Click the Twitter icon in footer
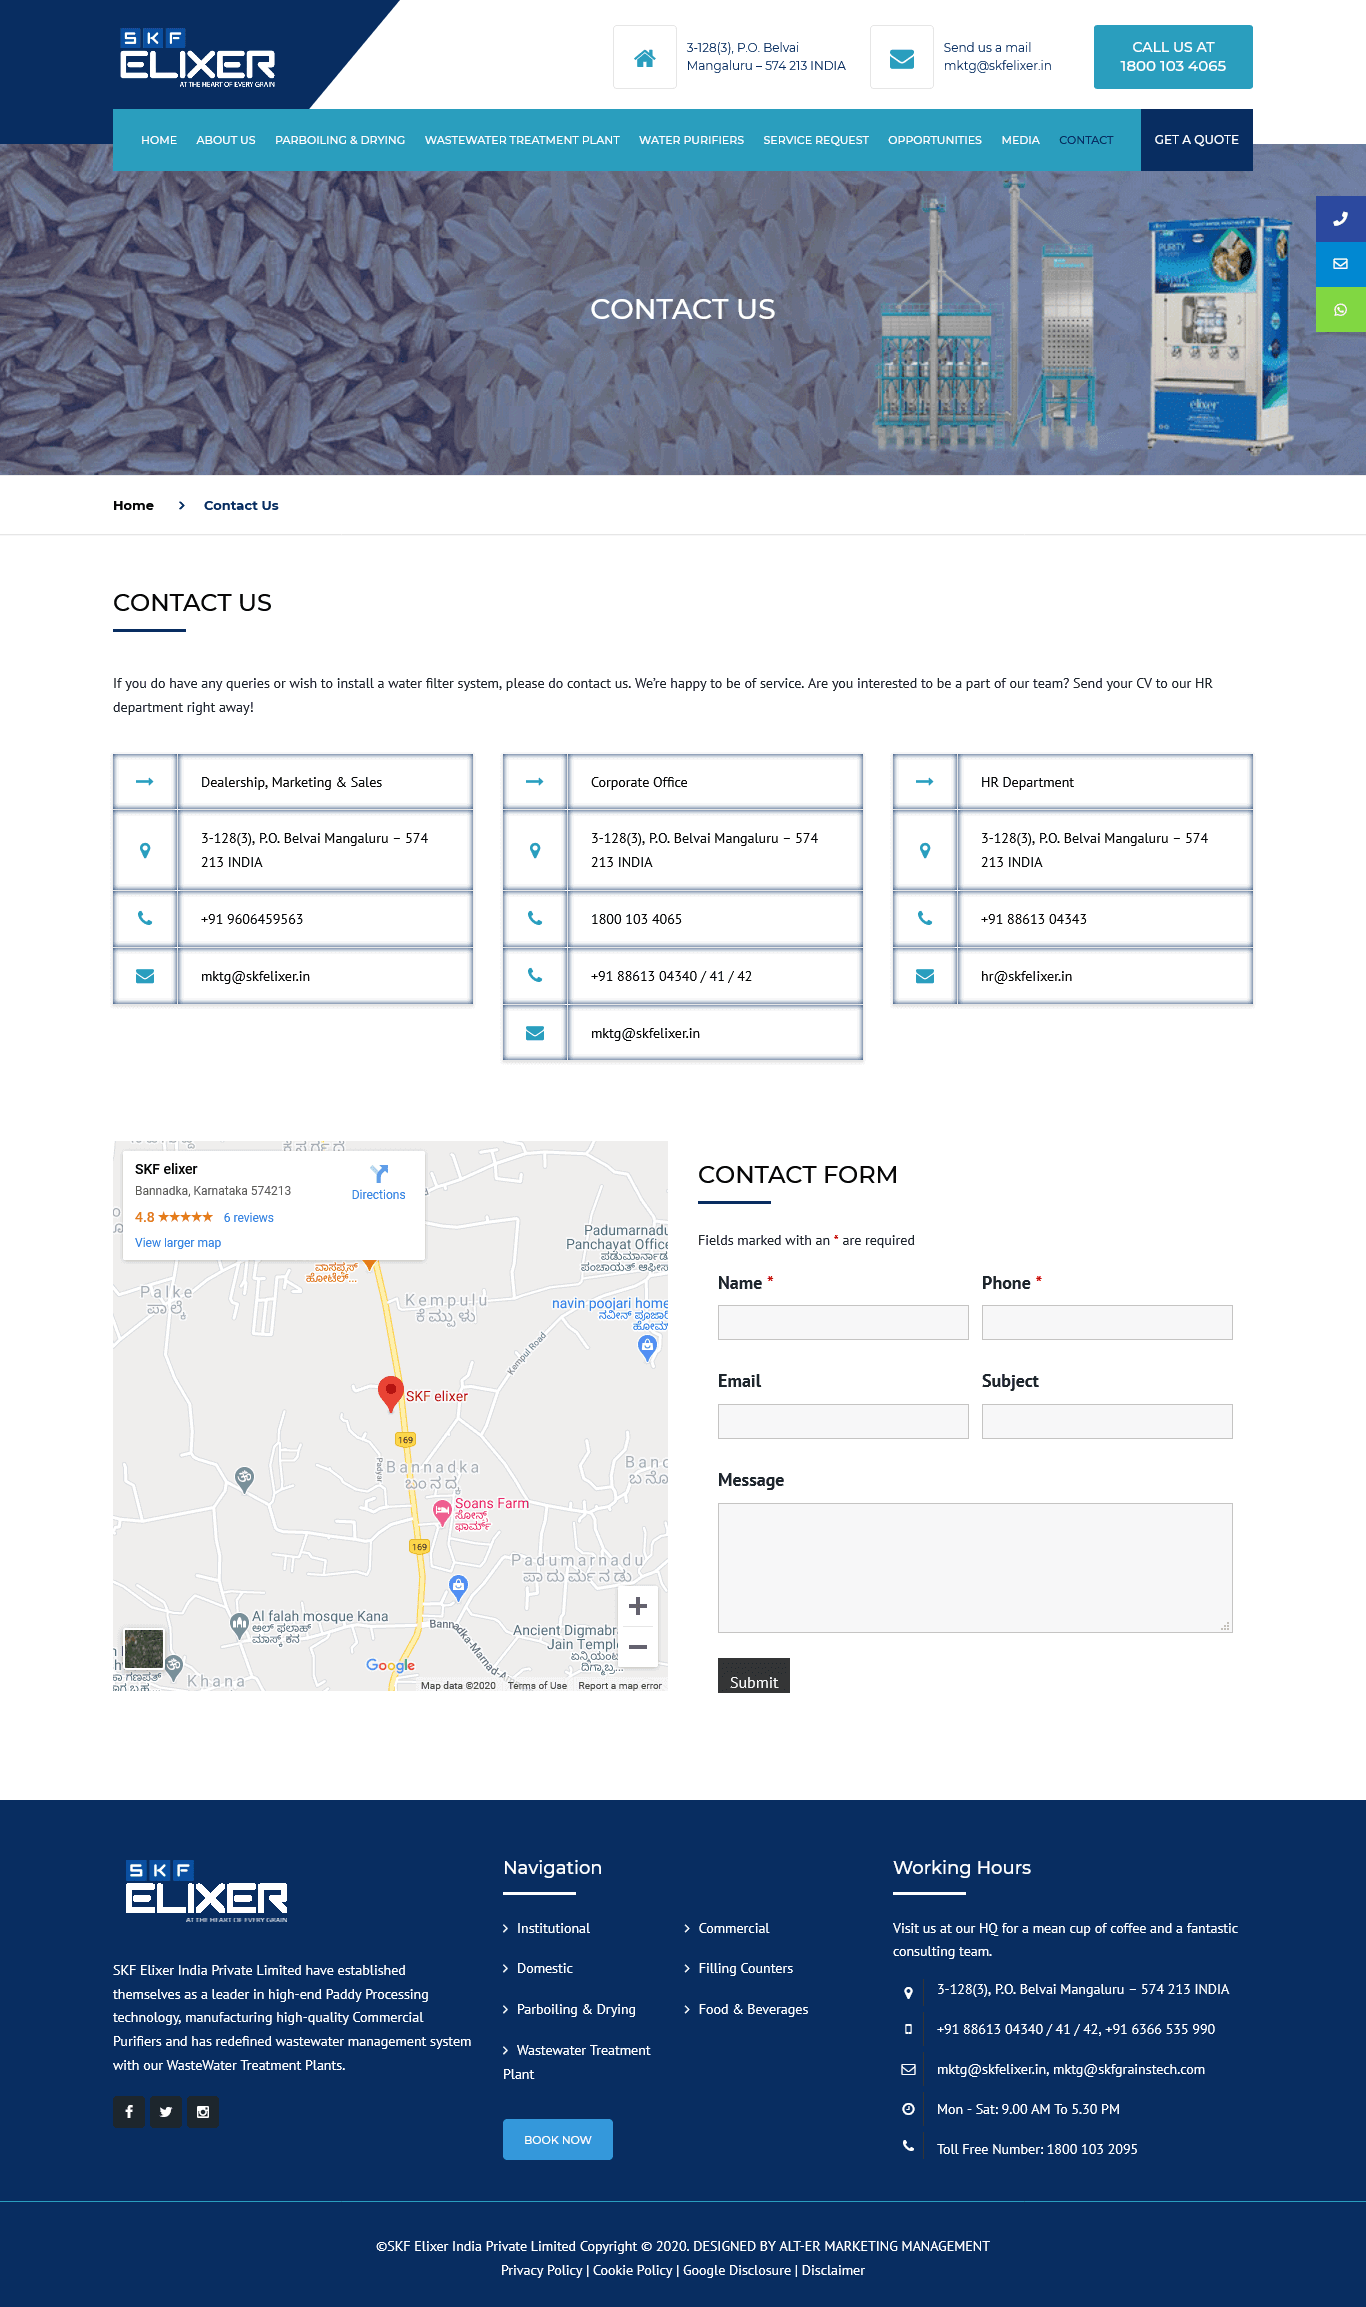This screenshot has width=1366, height=2307. pyautogui.click(x=166, y=2111)
